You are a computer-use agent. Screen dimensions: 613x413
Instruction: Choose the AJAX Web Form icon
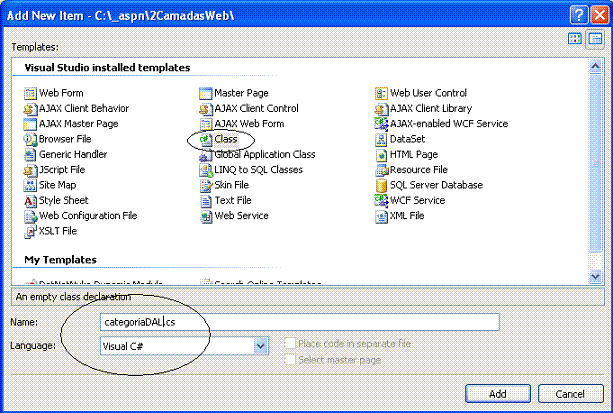[x=206, y=124]
